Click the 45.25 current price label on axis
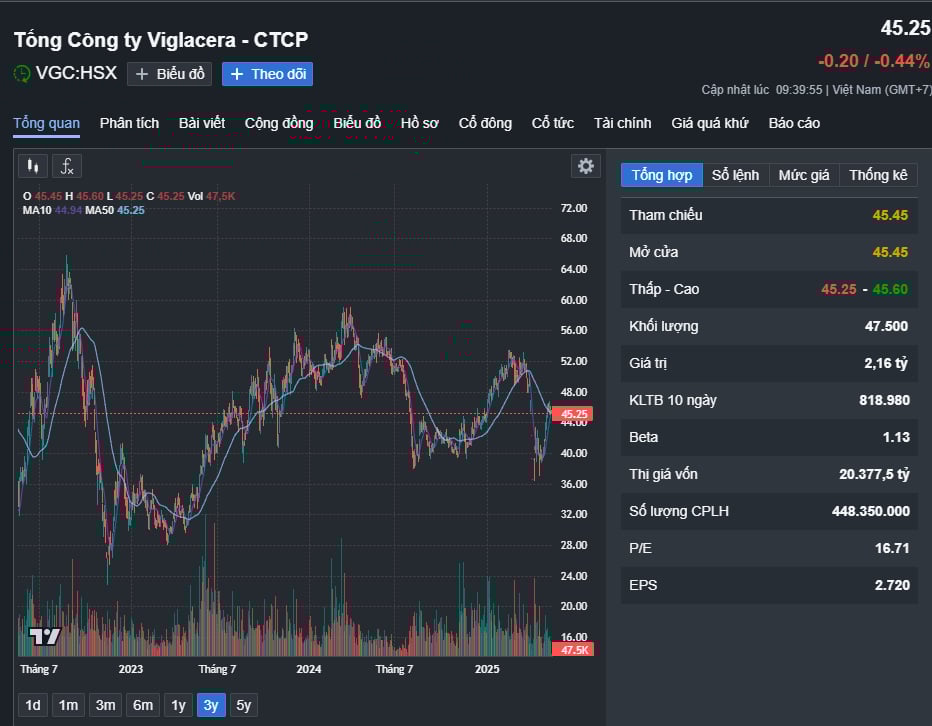The image size is (932, 726). [x=573, y=414]
